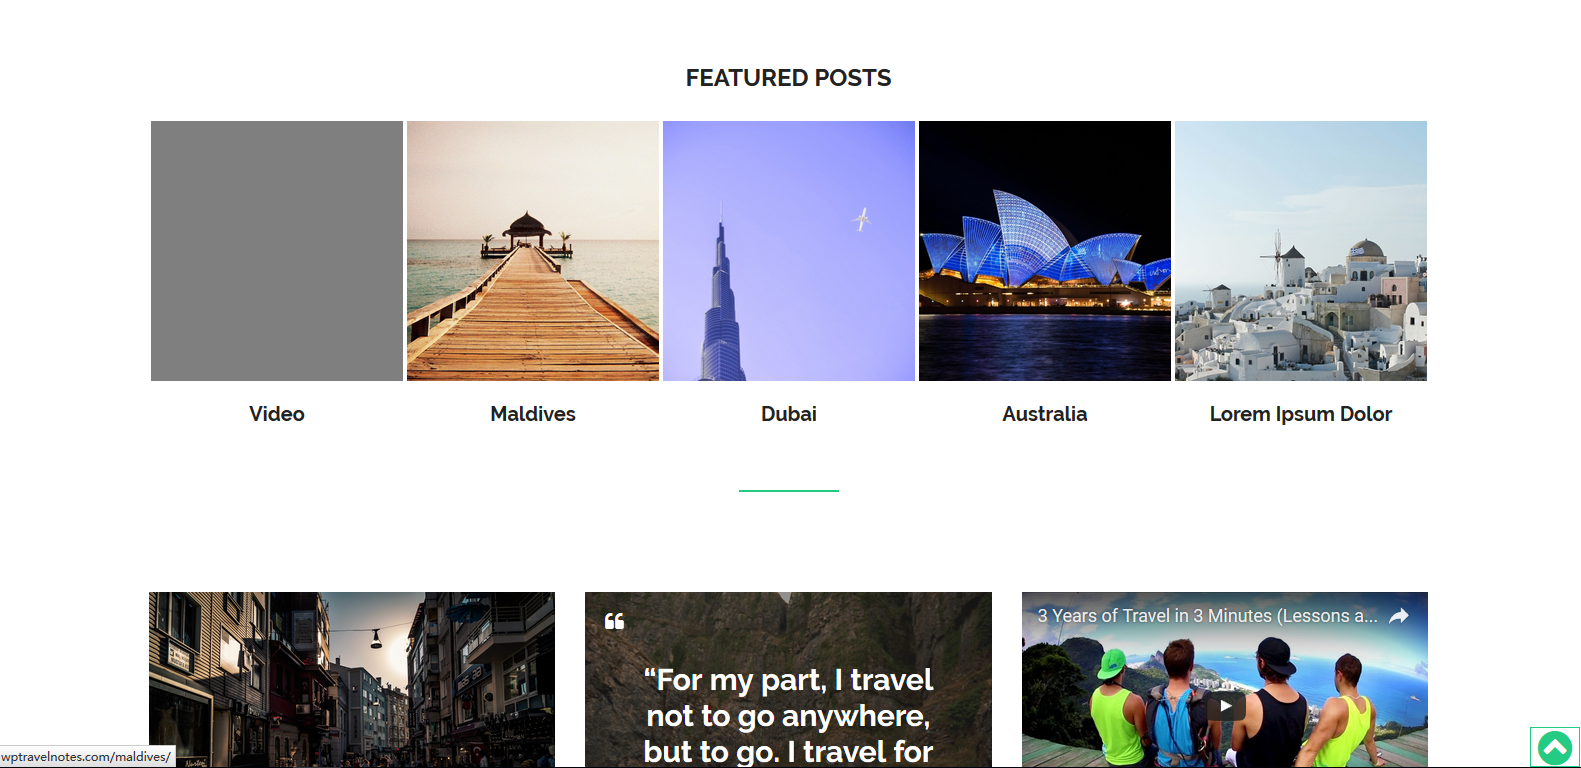Open the gray Video placeholder thumbnail
This screenshot has height=768, width=1581.
277,251
